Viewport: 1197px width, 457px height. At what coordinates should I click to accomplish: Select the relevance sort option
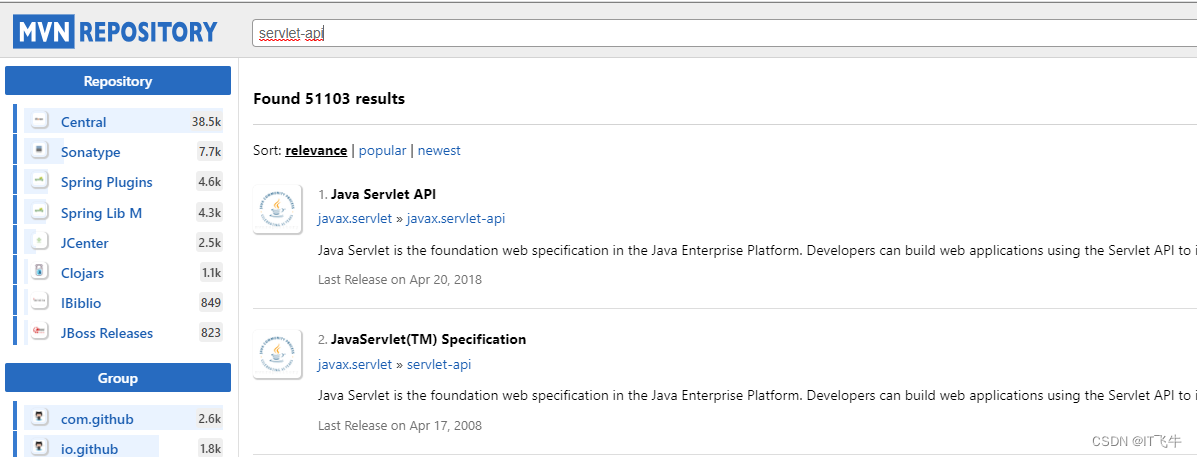tap(316, 150)
